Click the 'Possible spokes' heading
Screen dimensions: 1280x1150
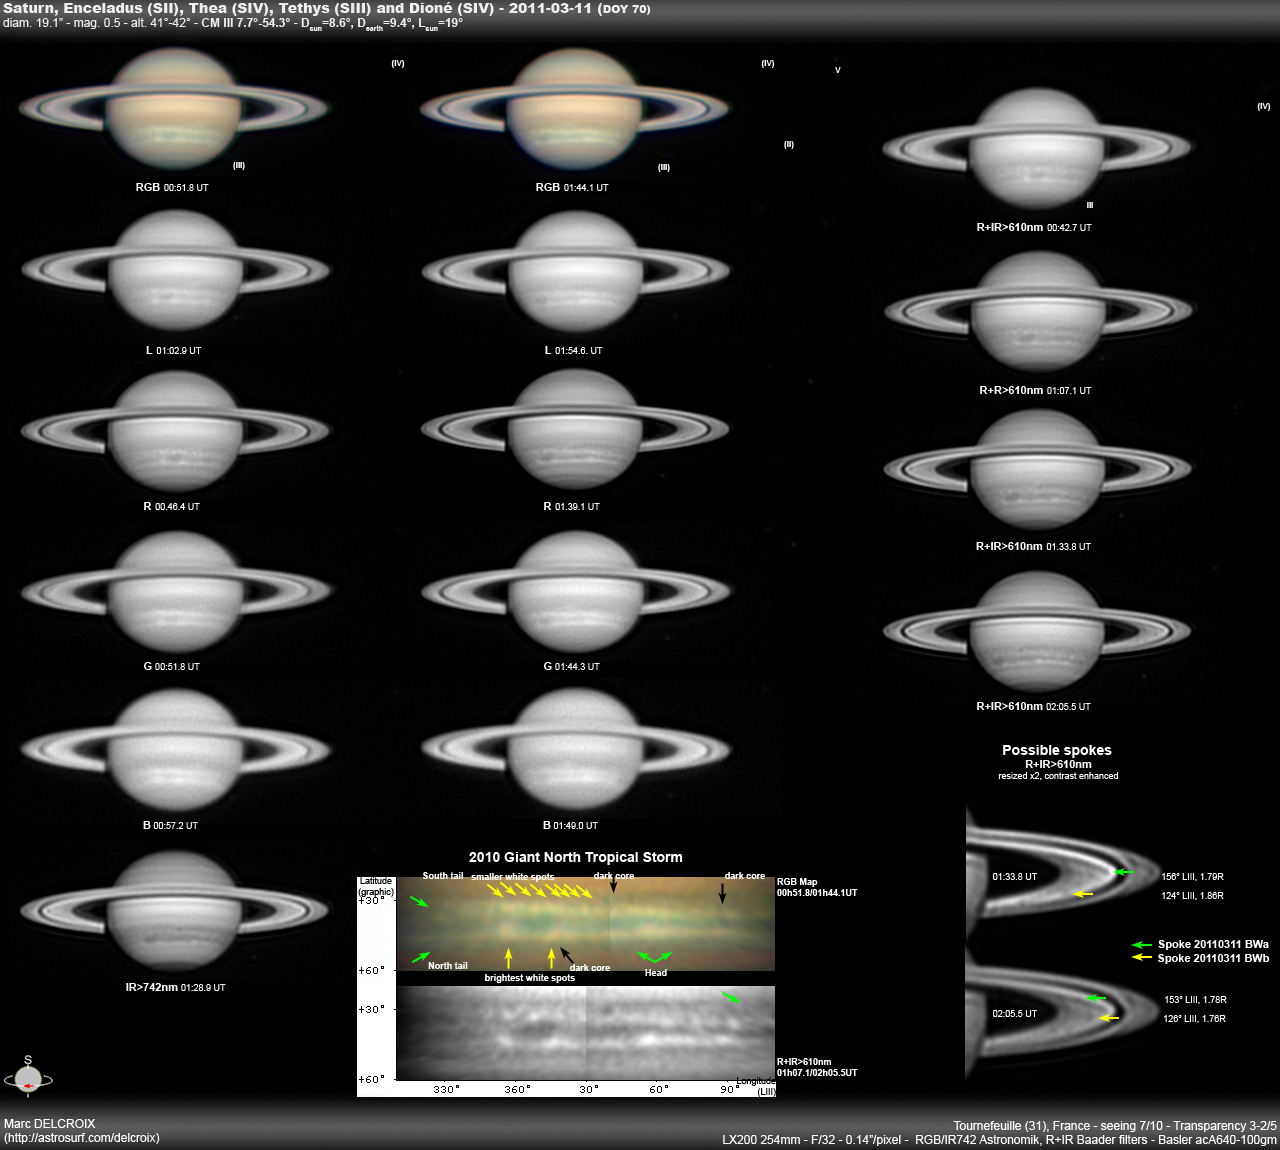1057,750
